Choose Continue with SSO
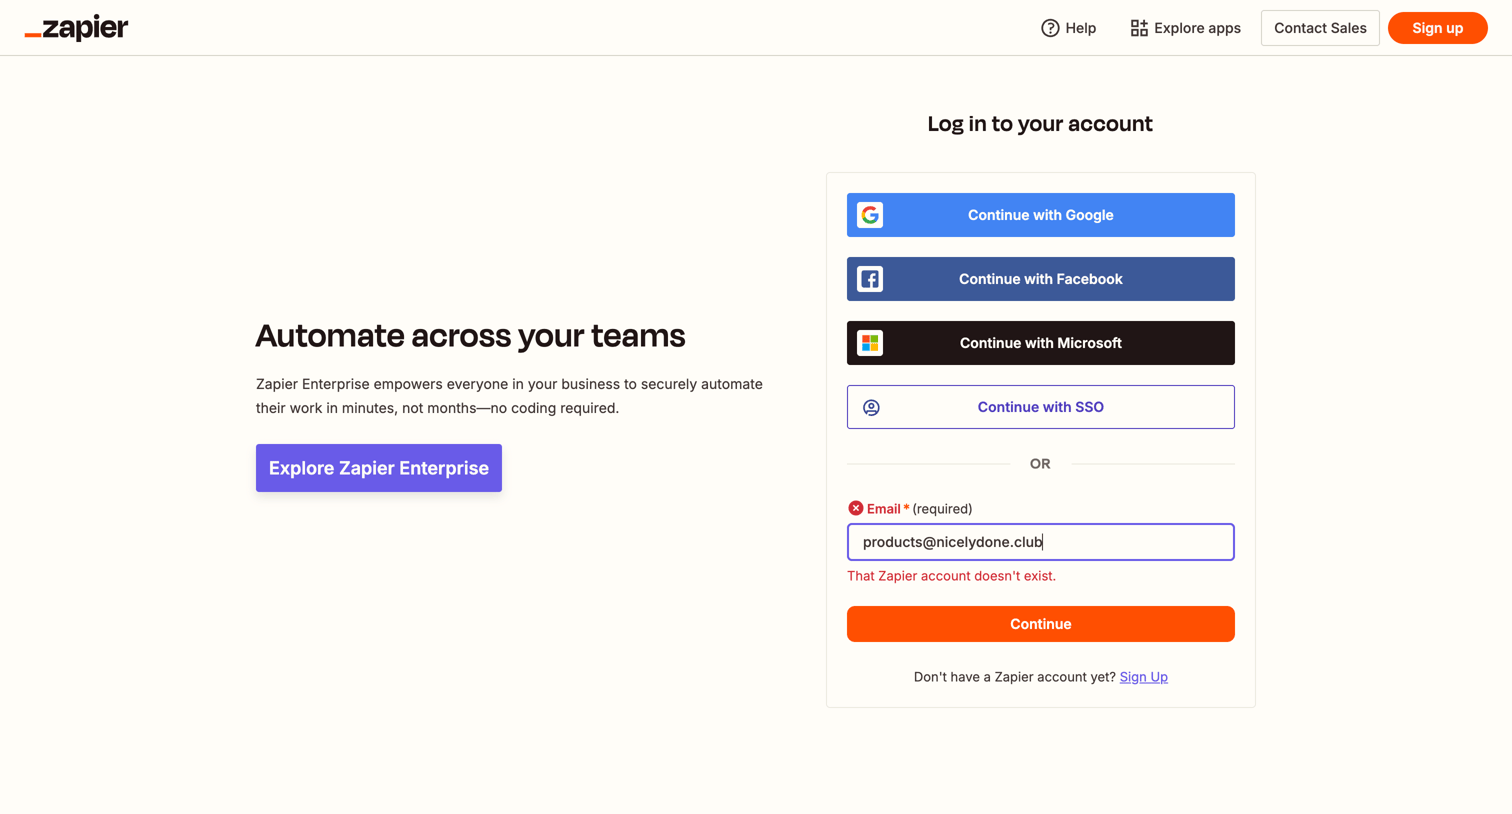Image resolution: width=1512 pixels, height=814 pixels. point(1040,407)
